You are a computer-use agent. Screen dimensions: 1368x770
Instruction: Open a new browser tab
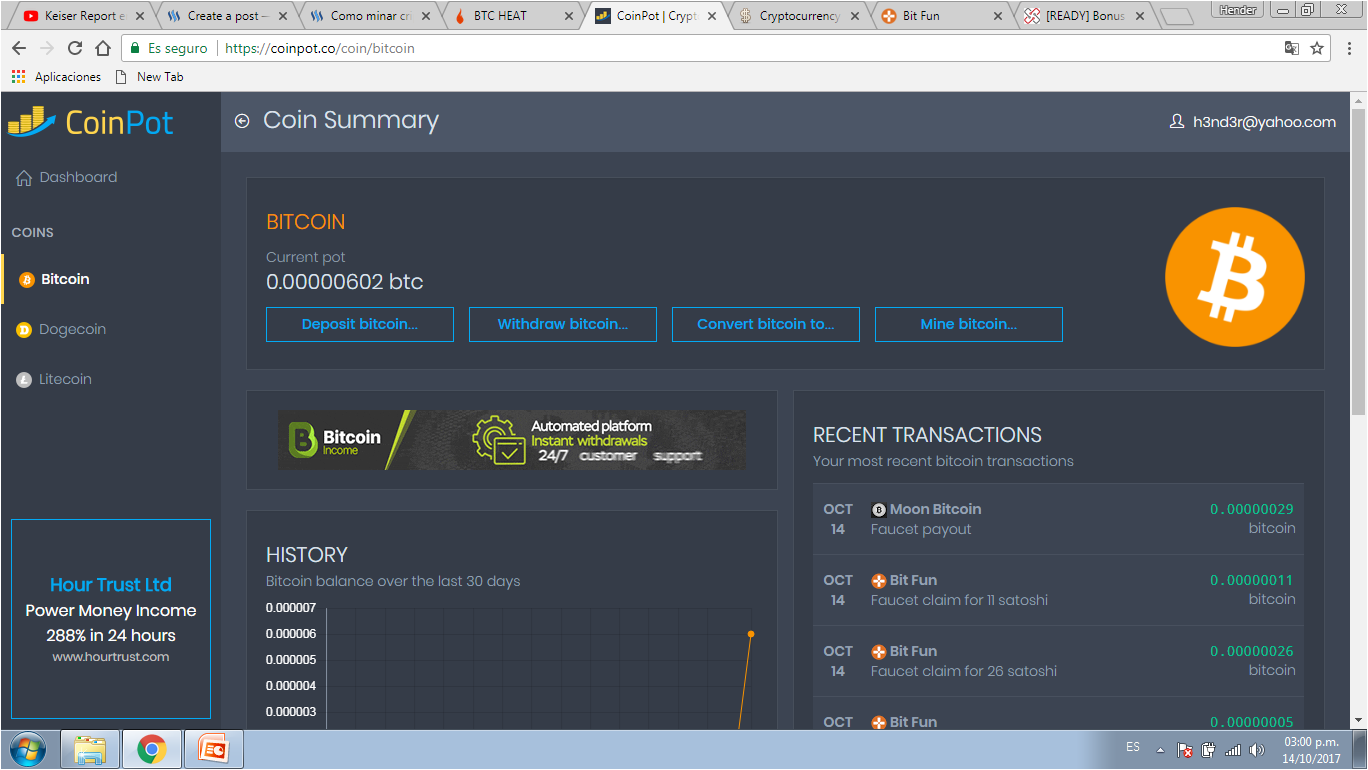pyautogui.click(x=1179, y=17)
